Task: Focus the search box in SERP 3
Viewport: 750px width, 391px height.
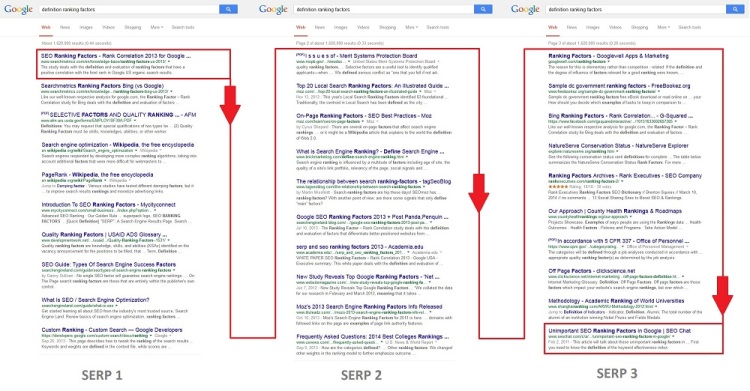Action: (636, 9)
